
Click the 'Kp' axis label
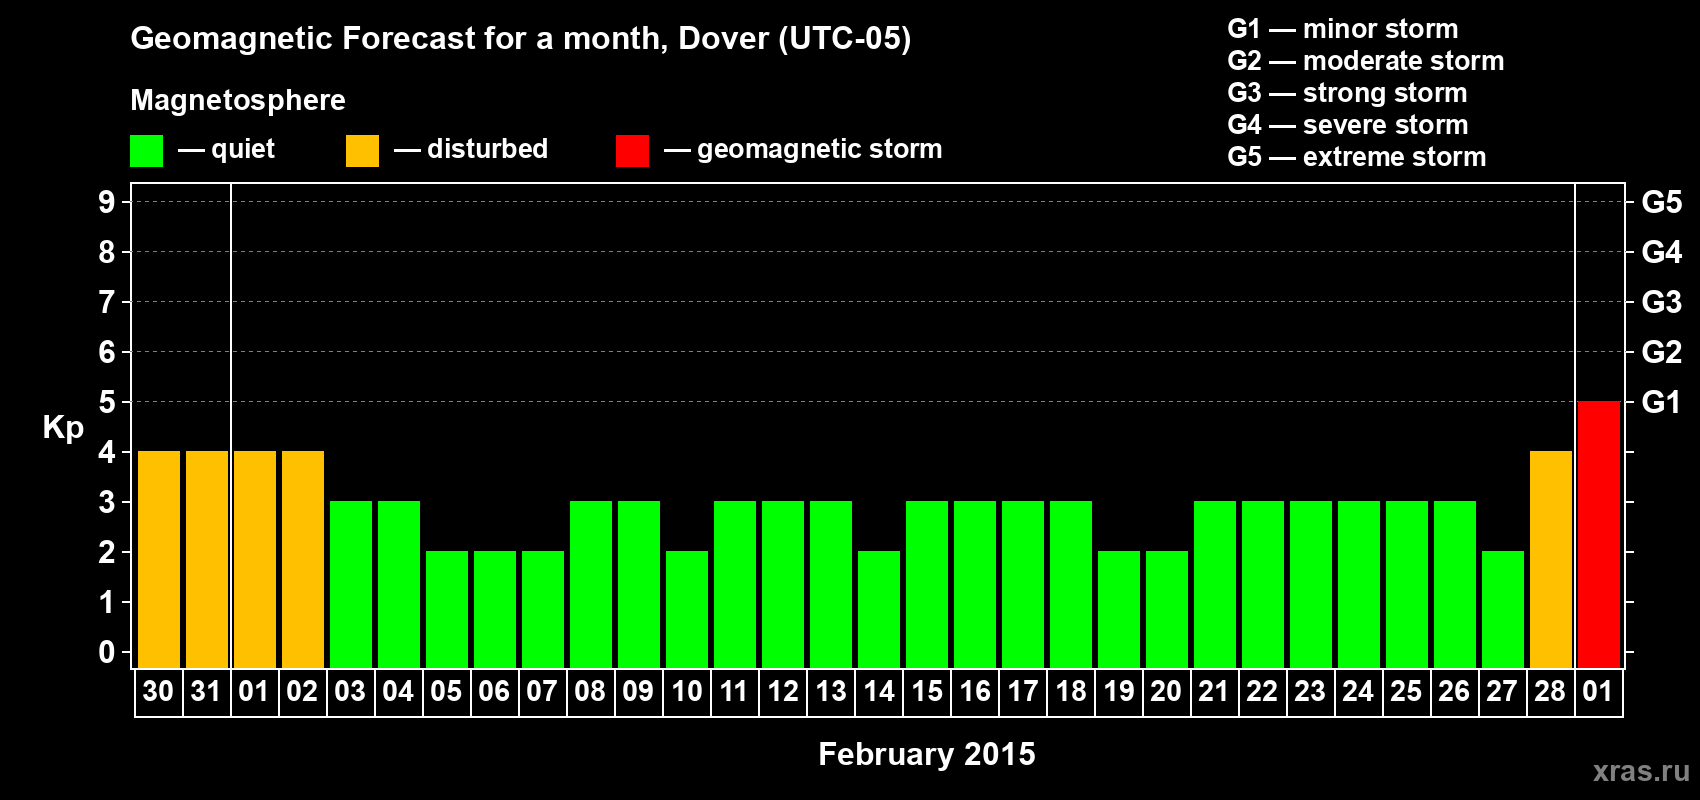63,428
